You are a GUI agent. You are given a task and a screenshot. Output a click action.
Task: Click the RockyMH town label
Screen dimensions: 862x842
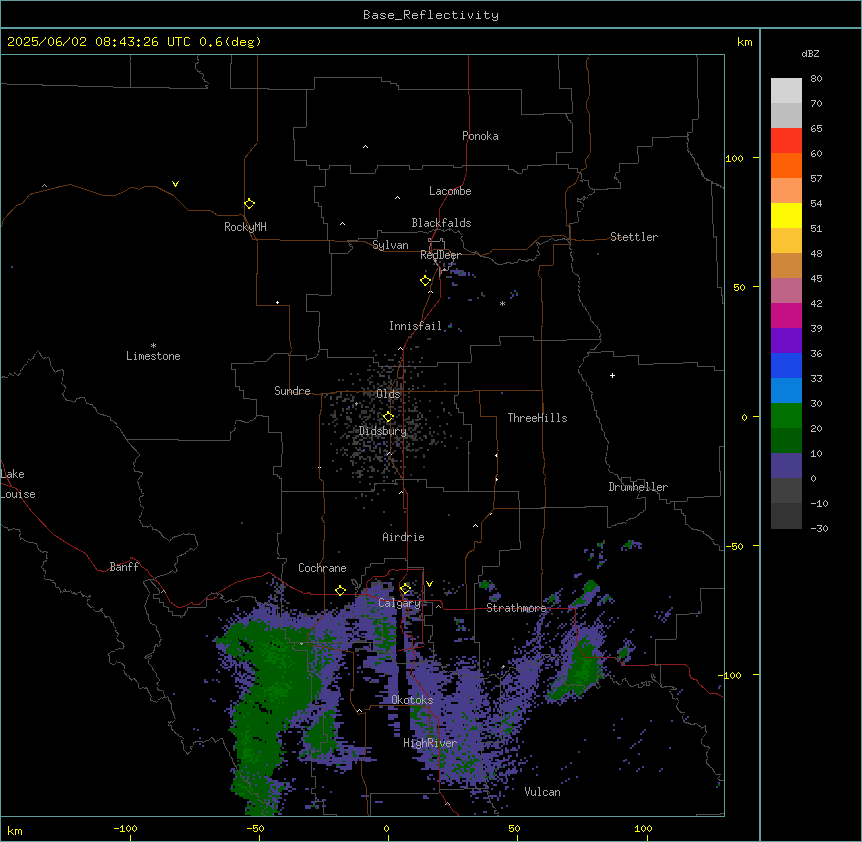point(245,227)
